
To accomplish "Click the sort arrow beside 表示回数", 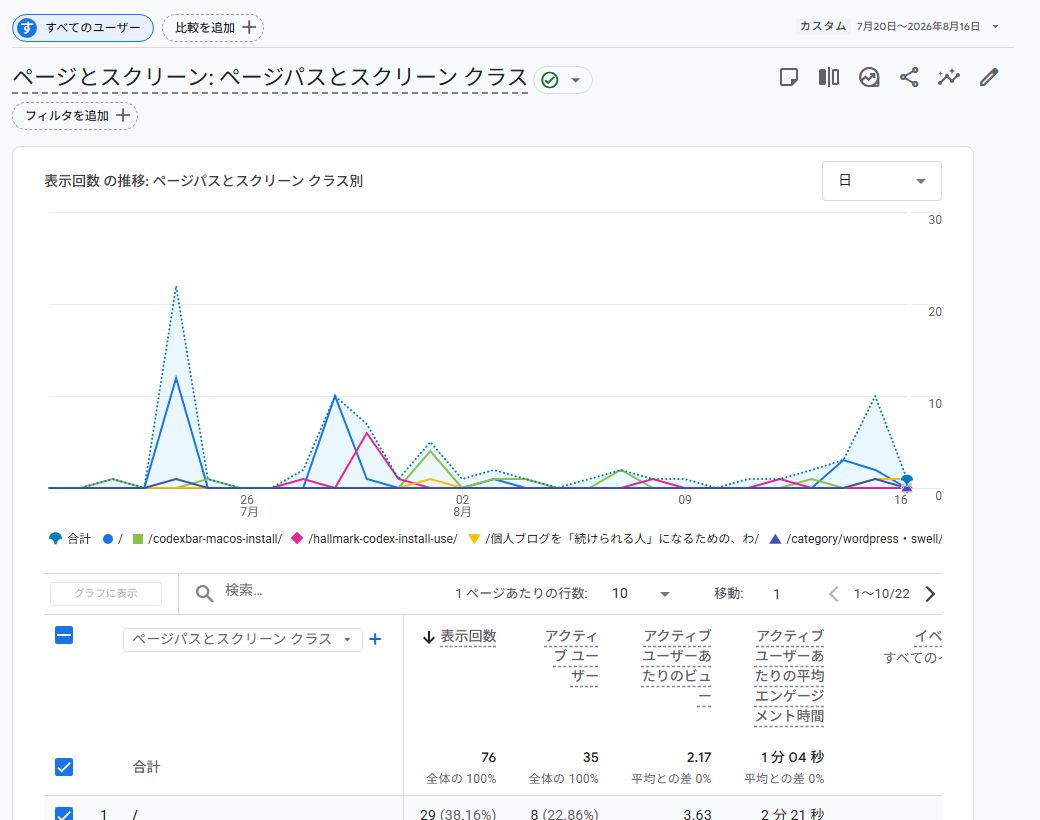I will click(428, 638).
